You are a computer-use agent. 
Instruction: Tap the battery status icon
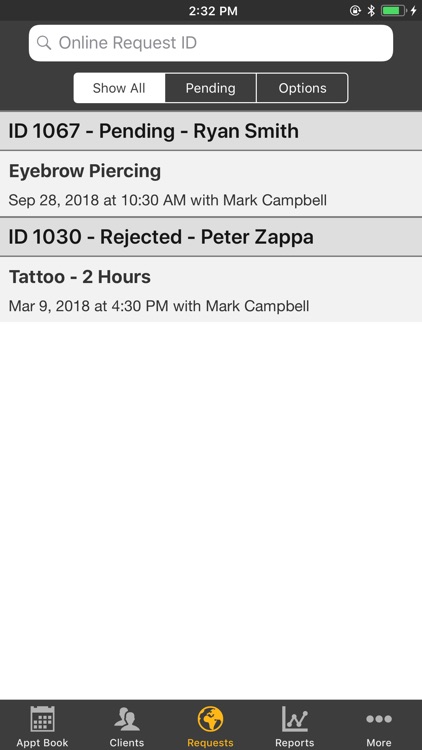394,11
